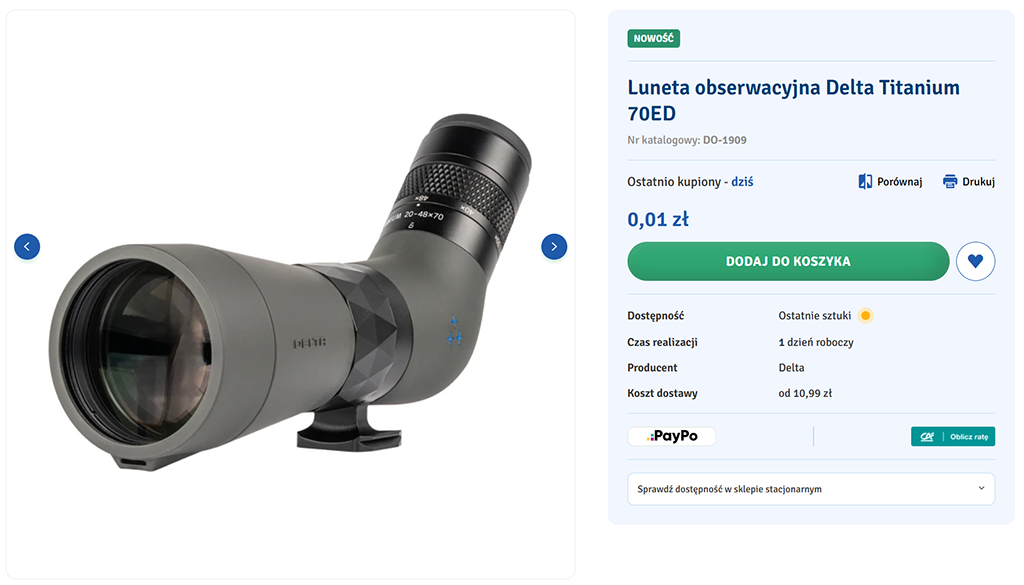Go to the next product image
1024x585 pixels.
coord(554,246)
